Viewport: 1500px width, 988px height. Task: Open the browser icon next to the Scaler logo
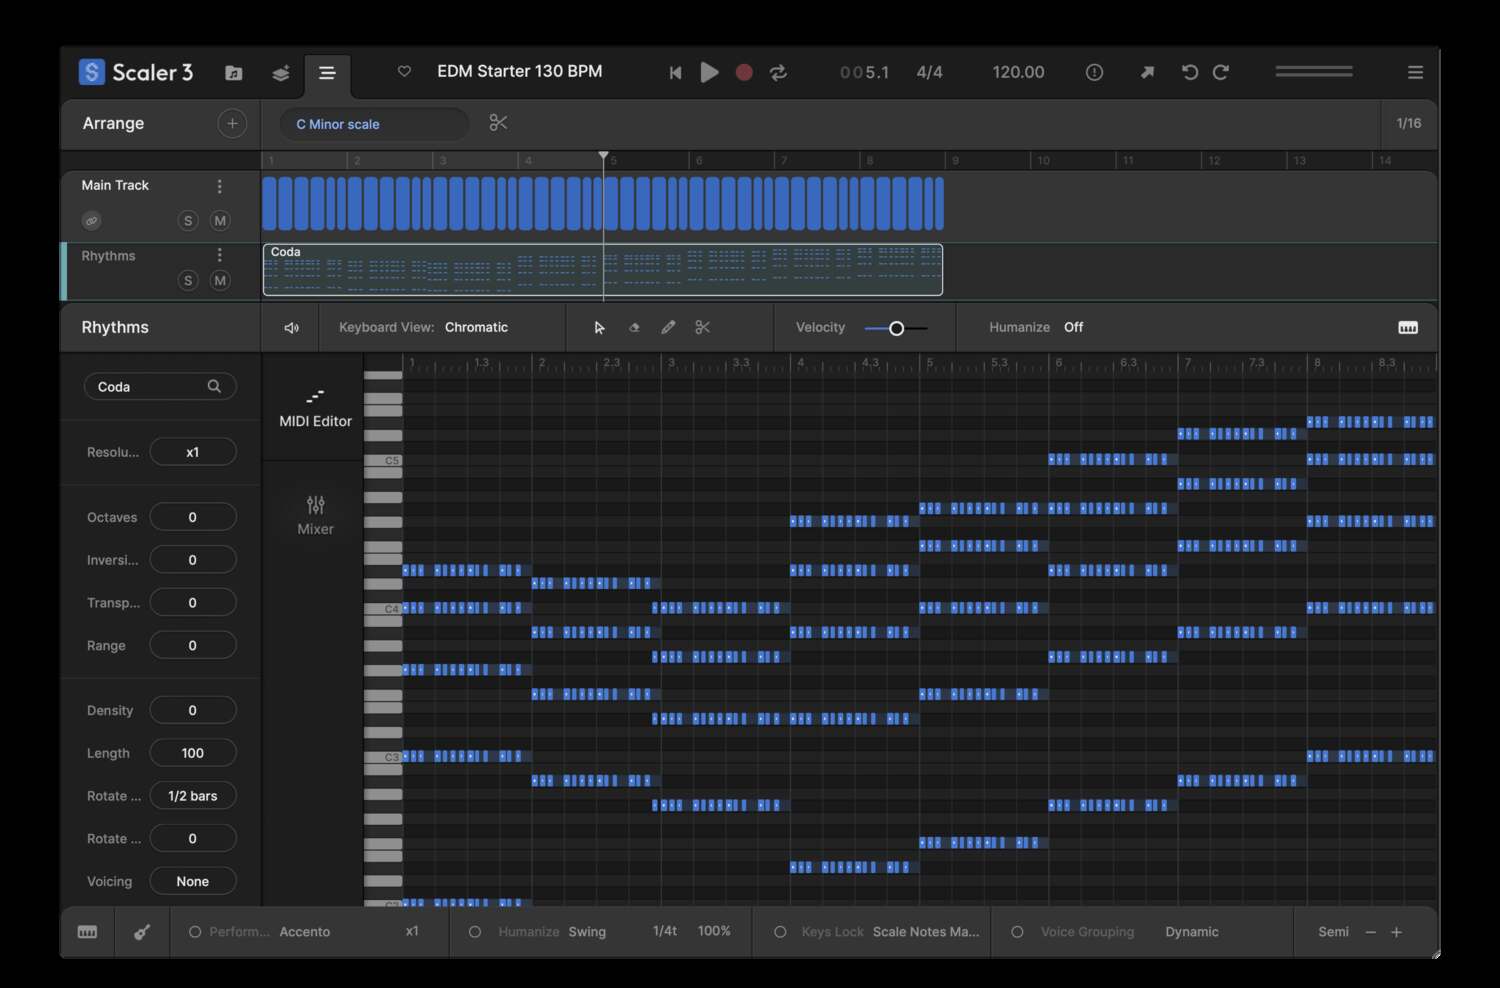(233, 72)
